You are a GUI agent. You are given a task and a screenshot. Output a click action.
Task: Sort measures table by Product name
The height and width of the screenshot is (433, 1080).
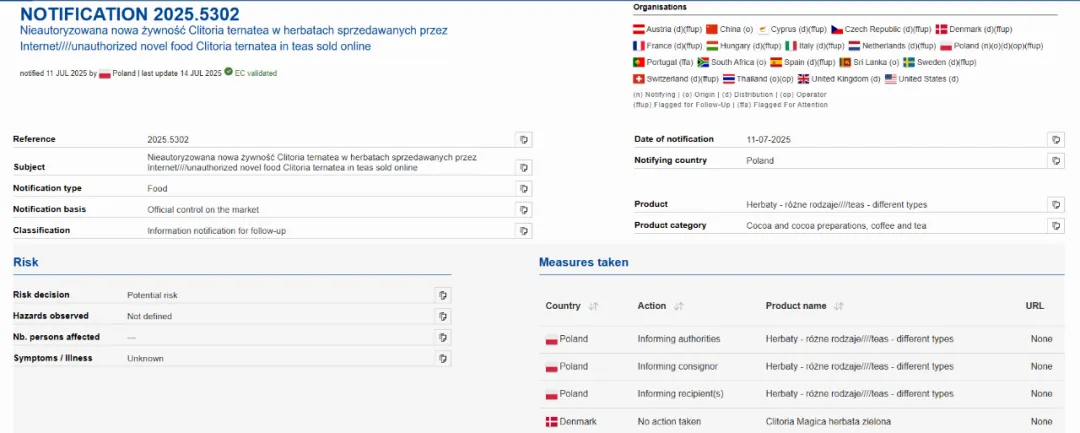[838, 306]
